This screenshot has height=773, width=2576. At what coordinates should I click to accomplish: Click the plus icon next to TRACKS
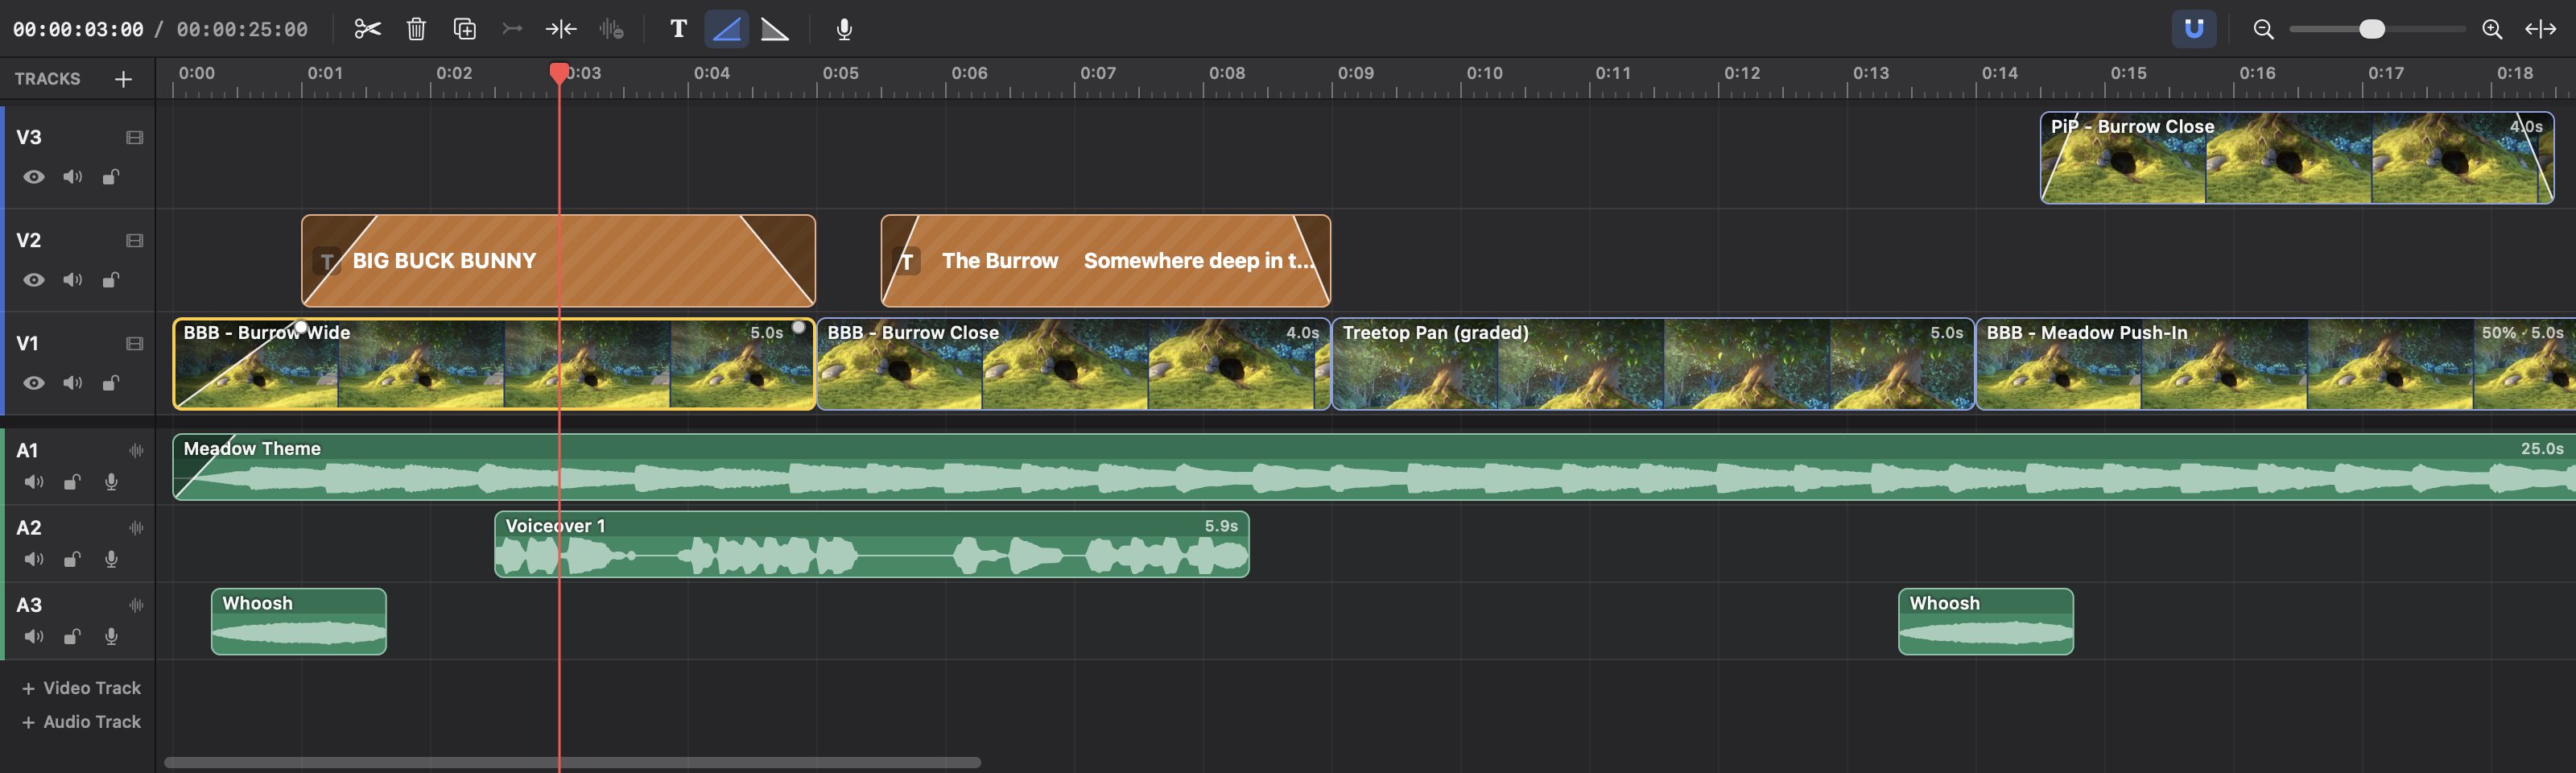123,79
